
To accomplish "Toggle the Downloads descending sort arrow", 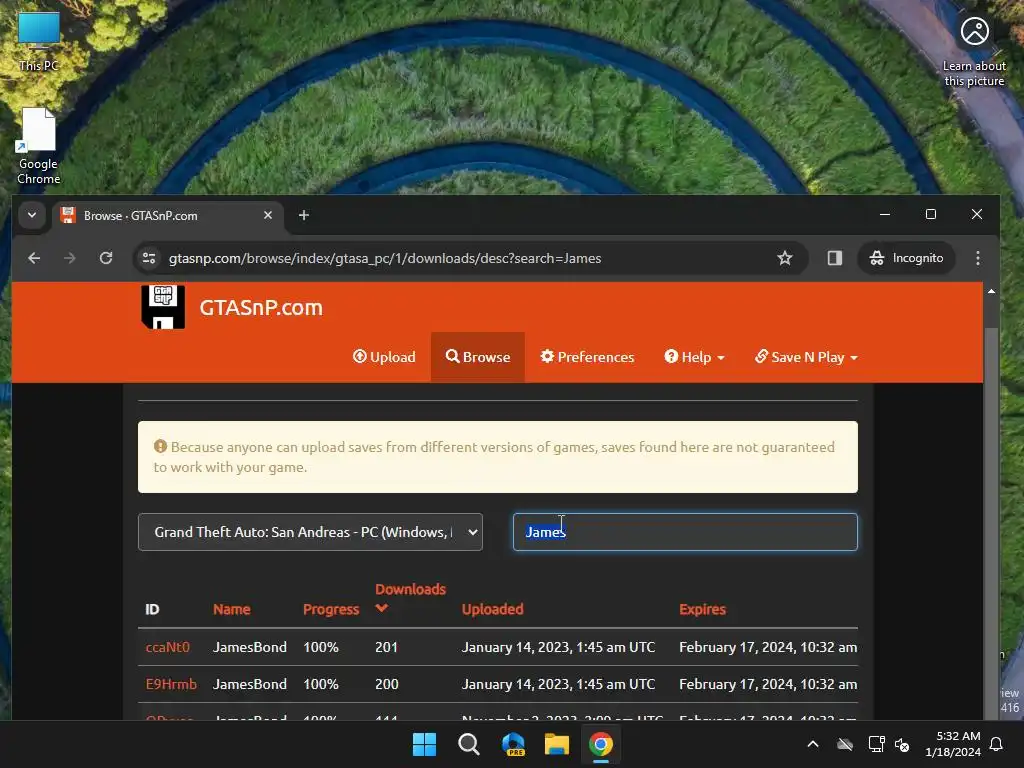I will tap(382, 608).
